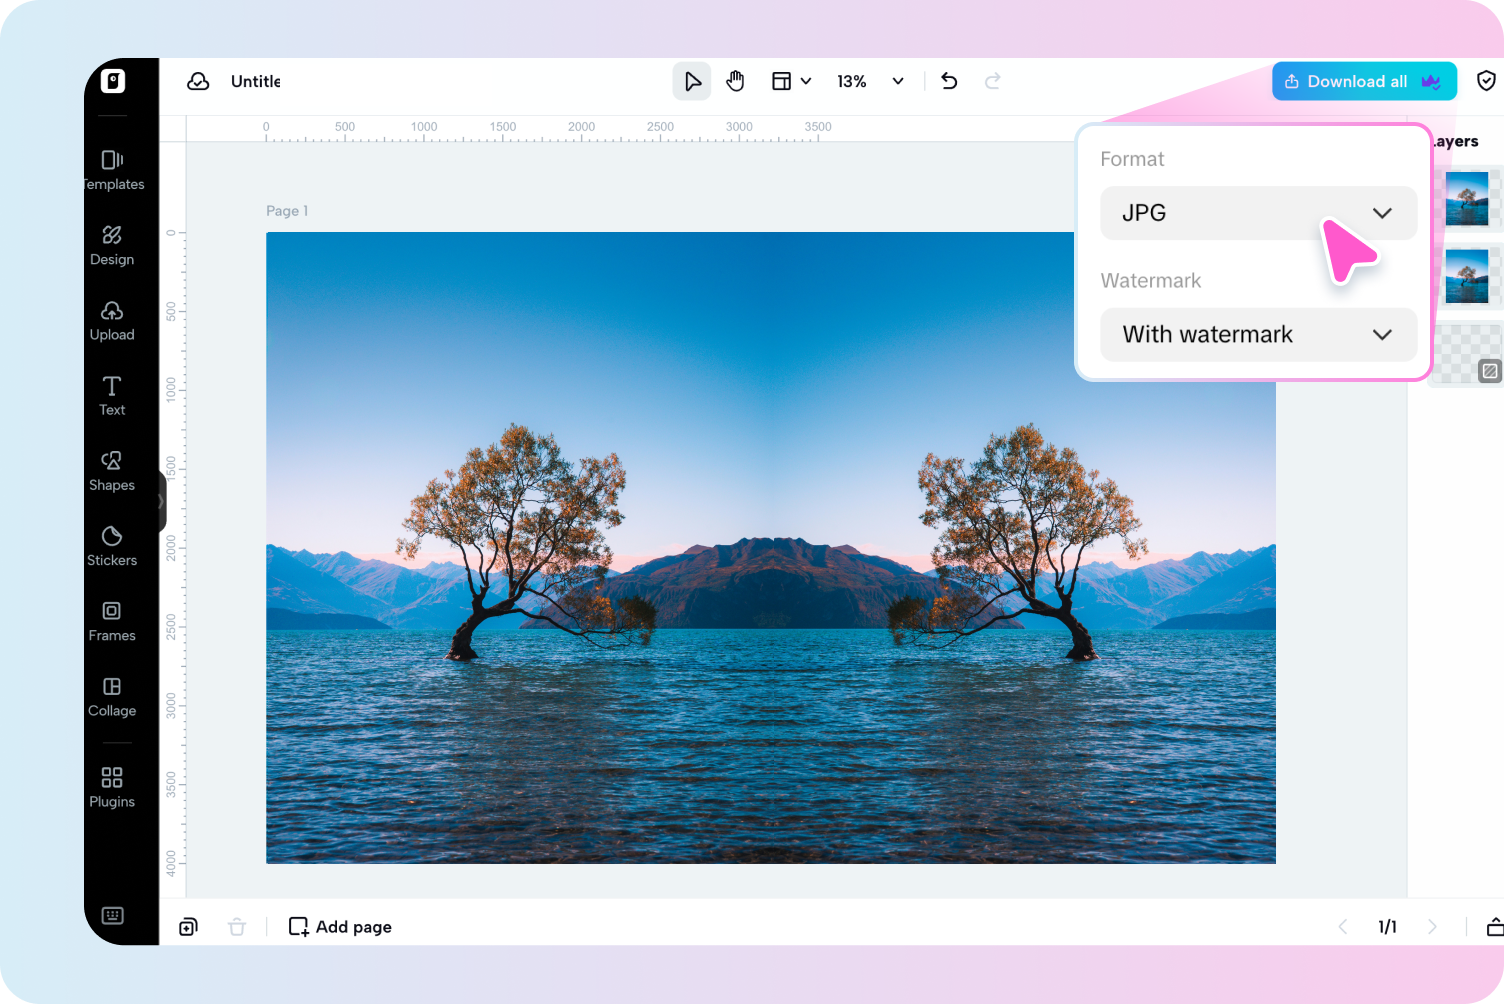Screen dimensions: 1504x1004
Task: Open keyboard shortcuts icon in sidebar
Action: click(x=113, y=915)
